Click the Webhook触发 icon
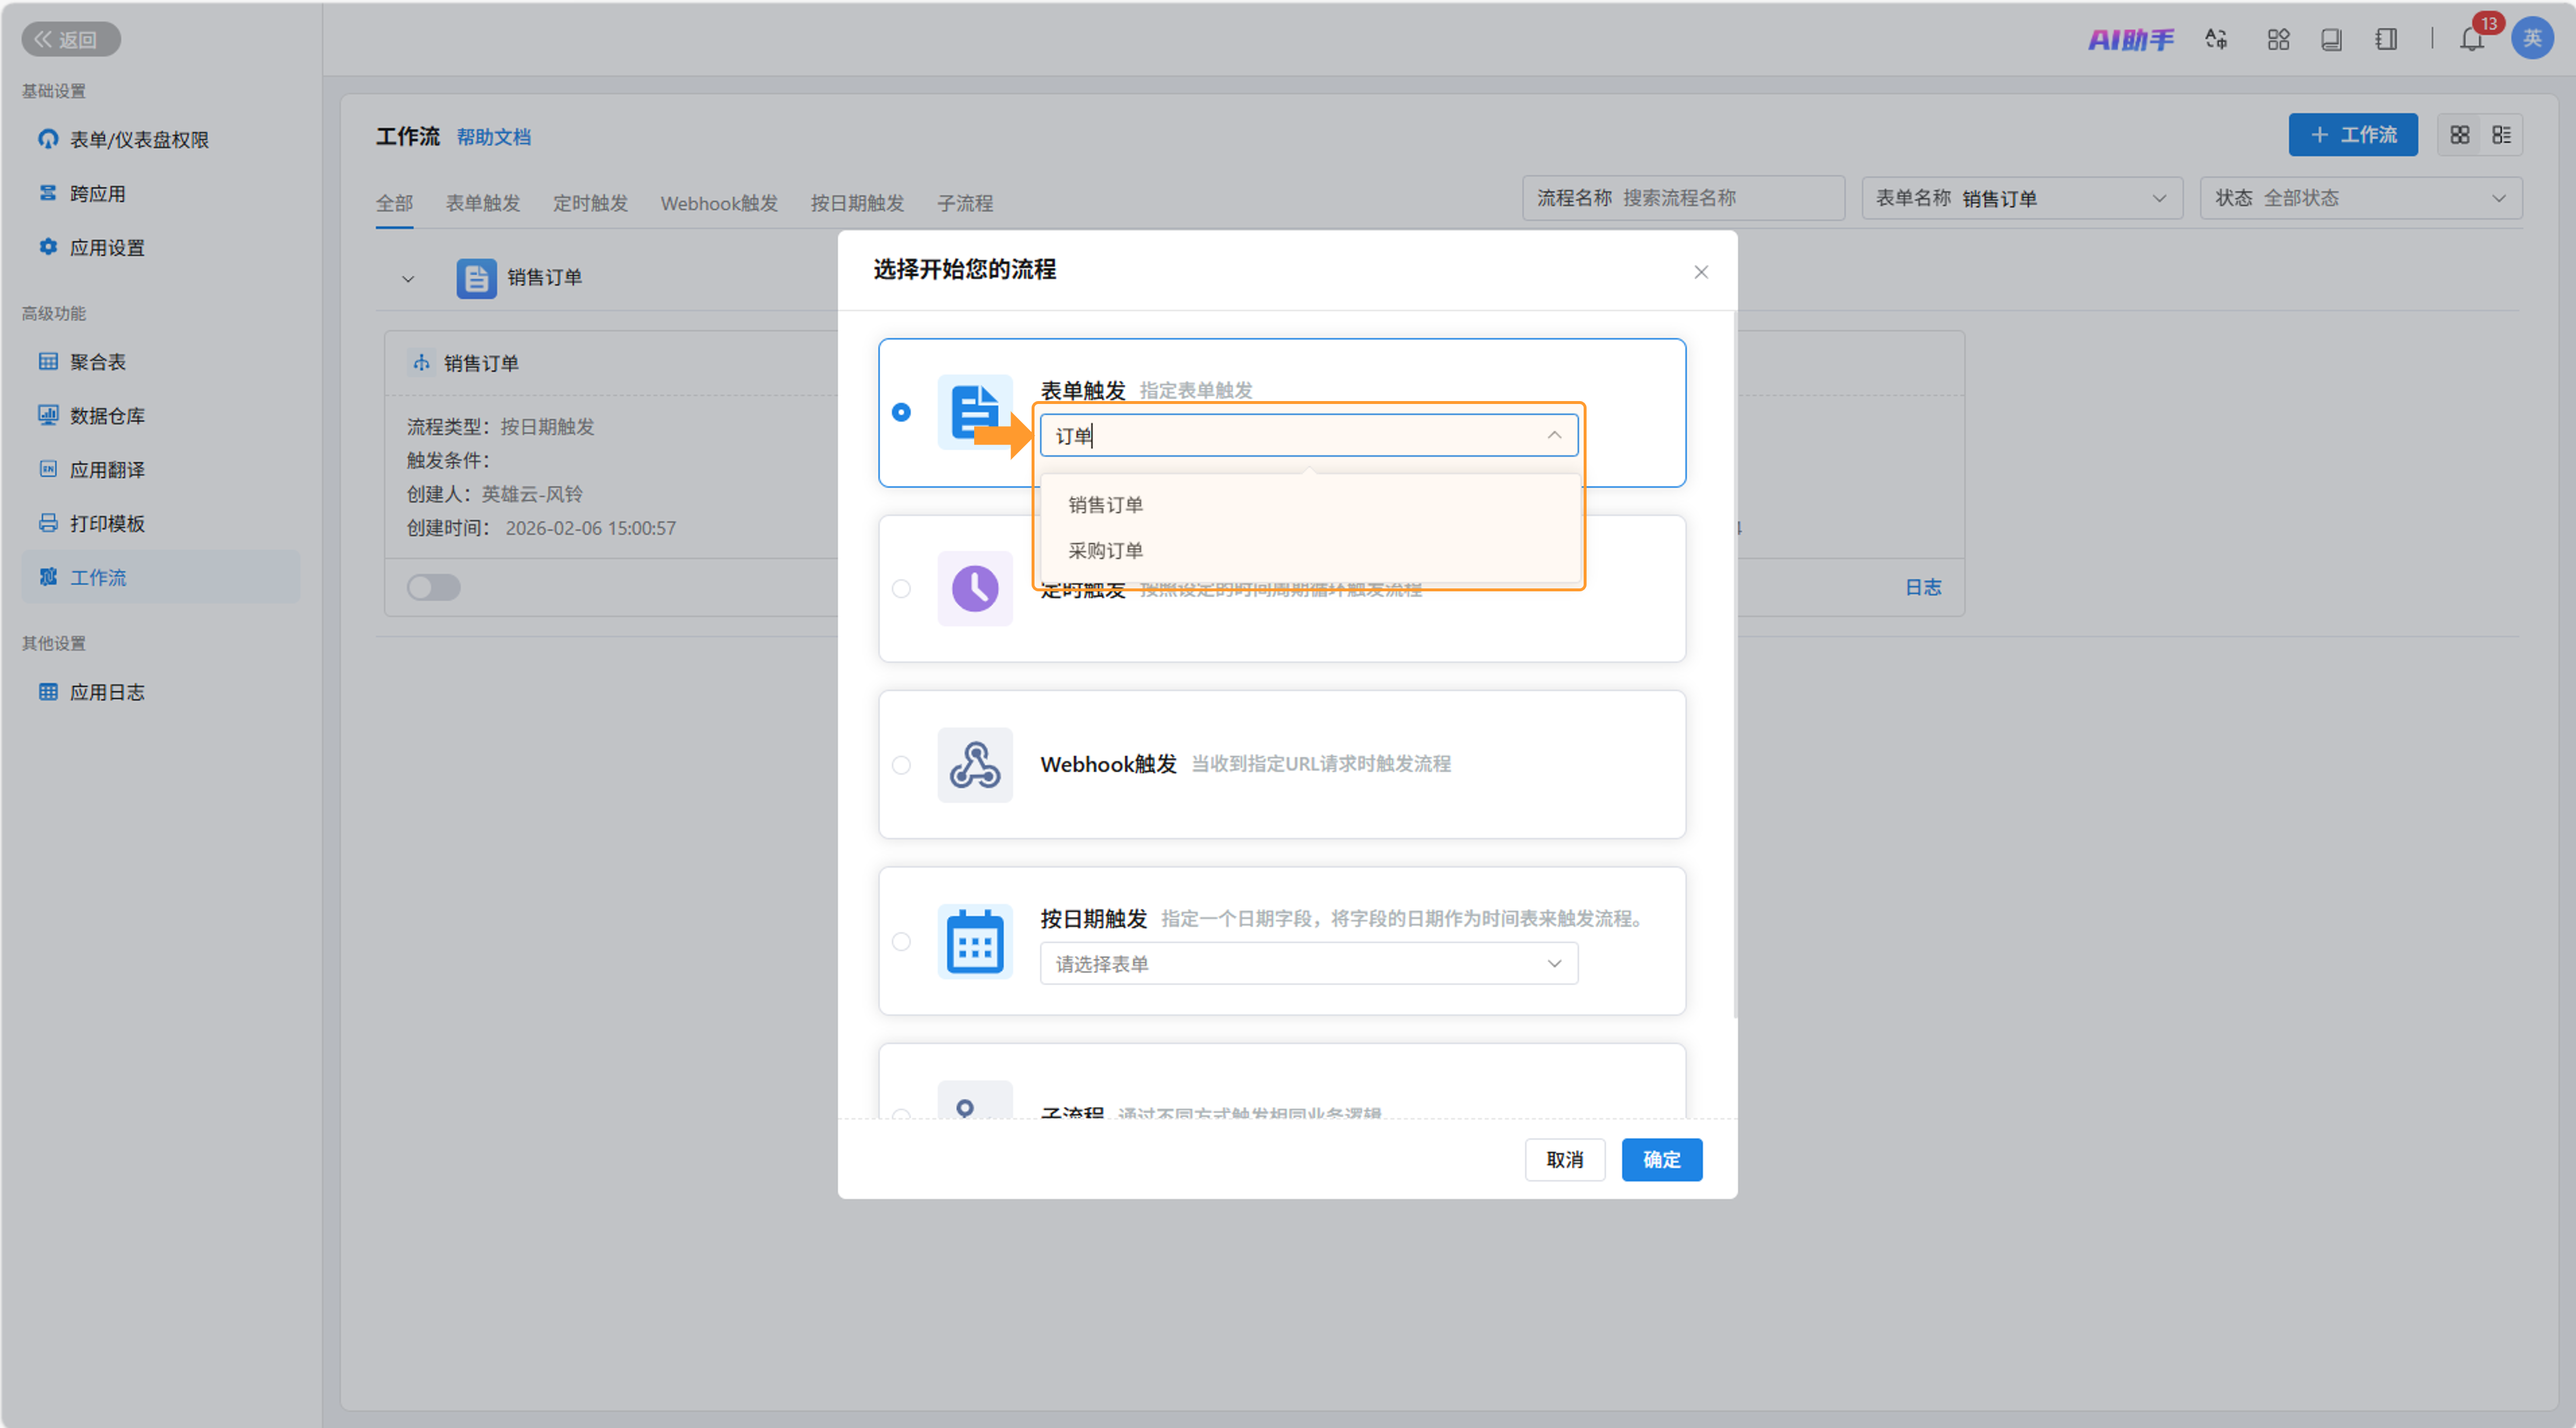Viewport: 2576px width, 1428px height. pyautogui.click(x=974, y=765)
